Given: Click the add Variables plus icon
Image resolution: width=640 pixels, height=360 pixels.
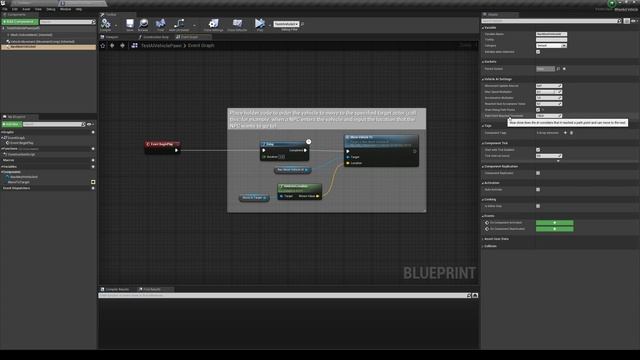Looking at the screenshot, I should click(x=93, y=167).
